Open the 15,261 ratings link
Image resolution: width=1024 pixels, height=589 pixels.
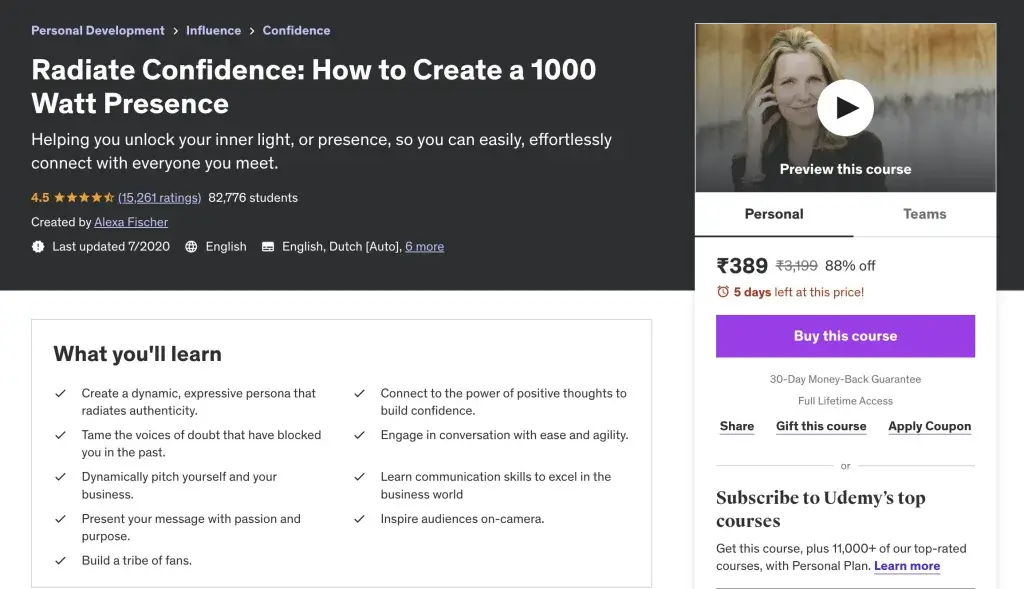[x=159, y=198]
